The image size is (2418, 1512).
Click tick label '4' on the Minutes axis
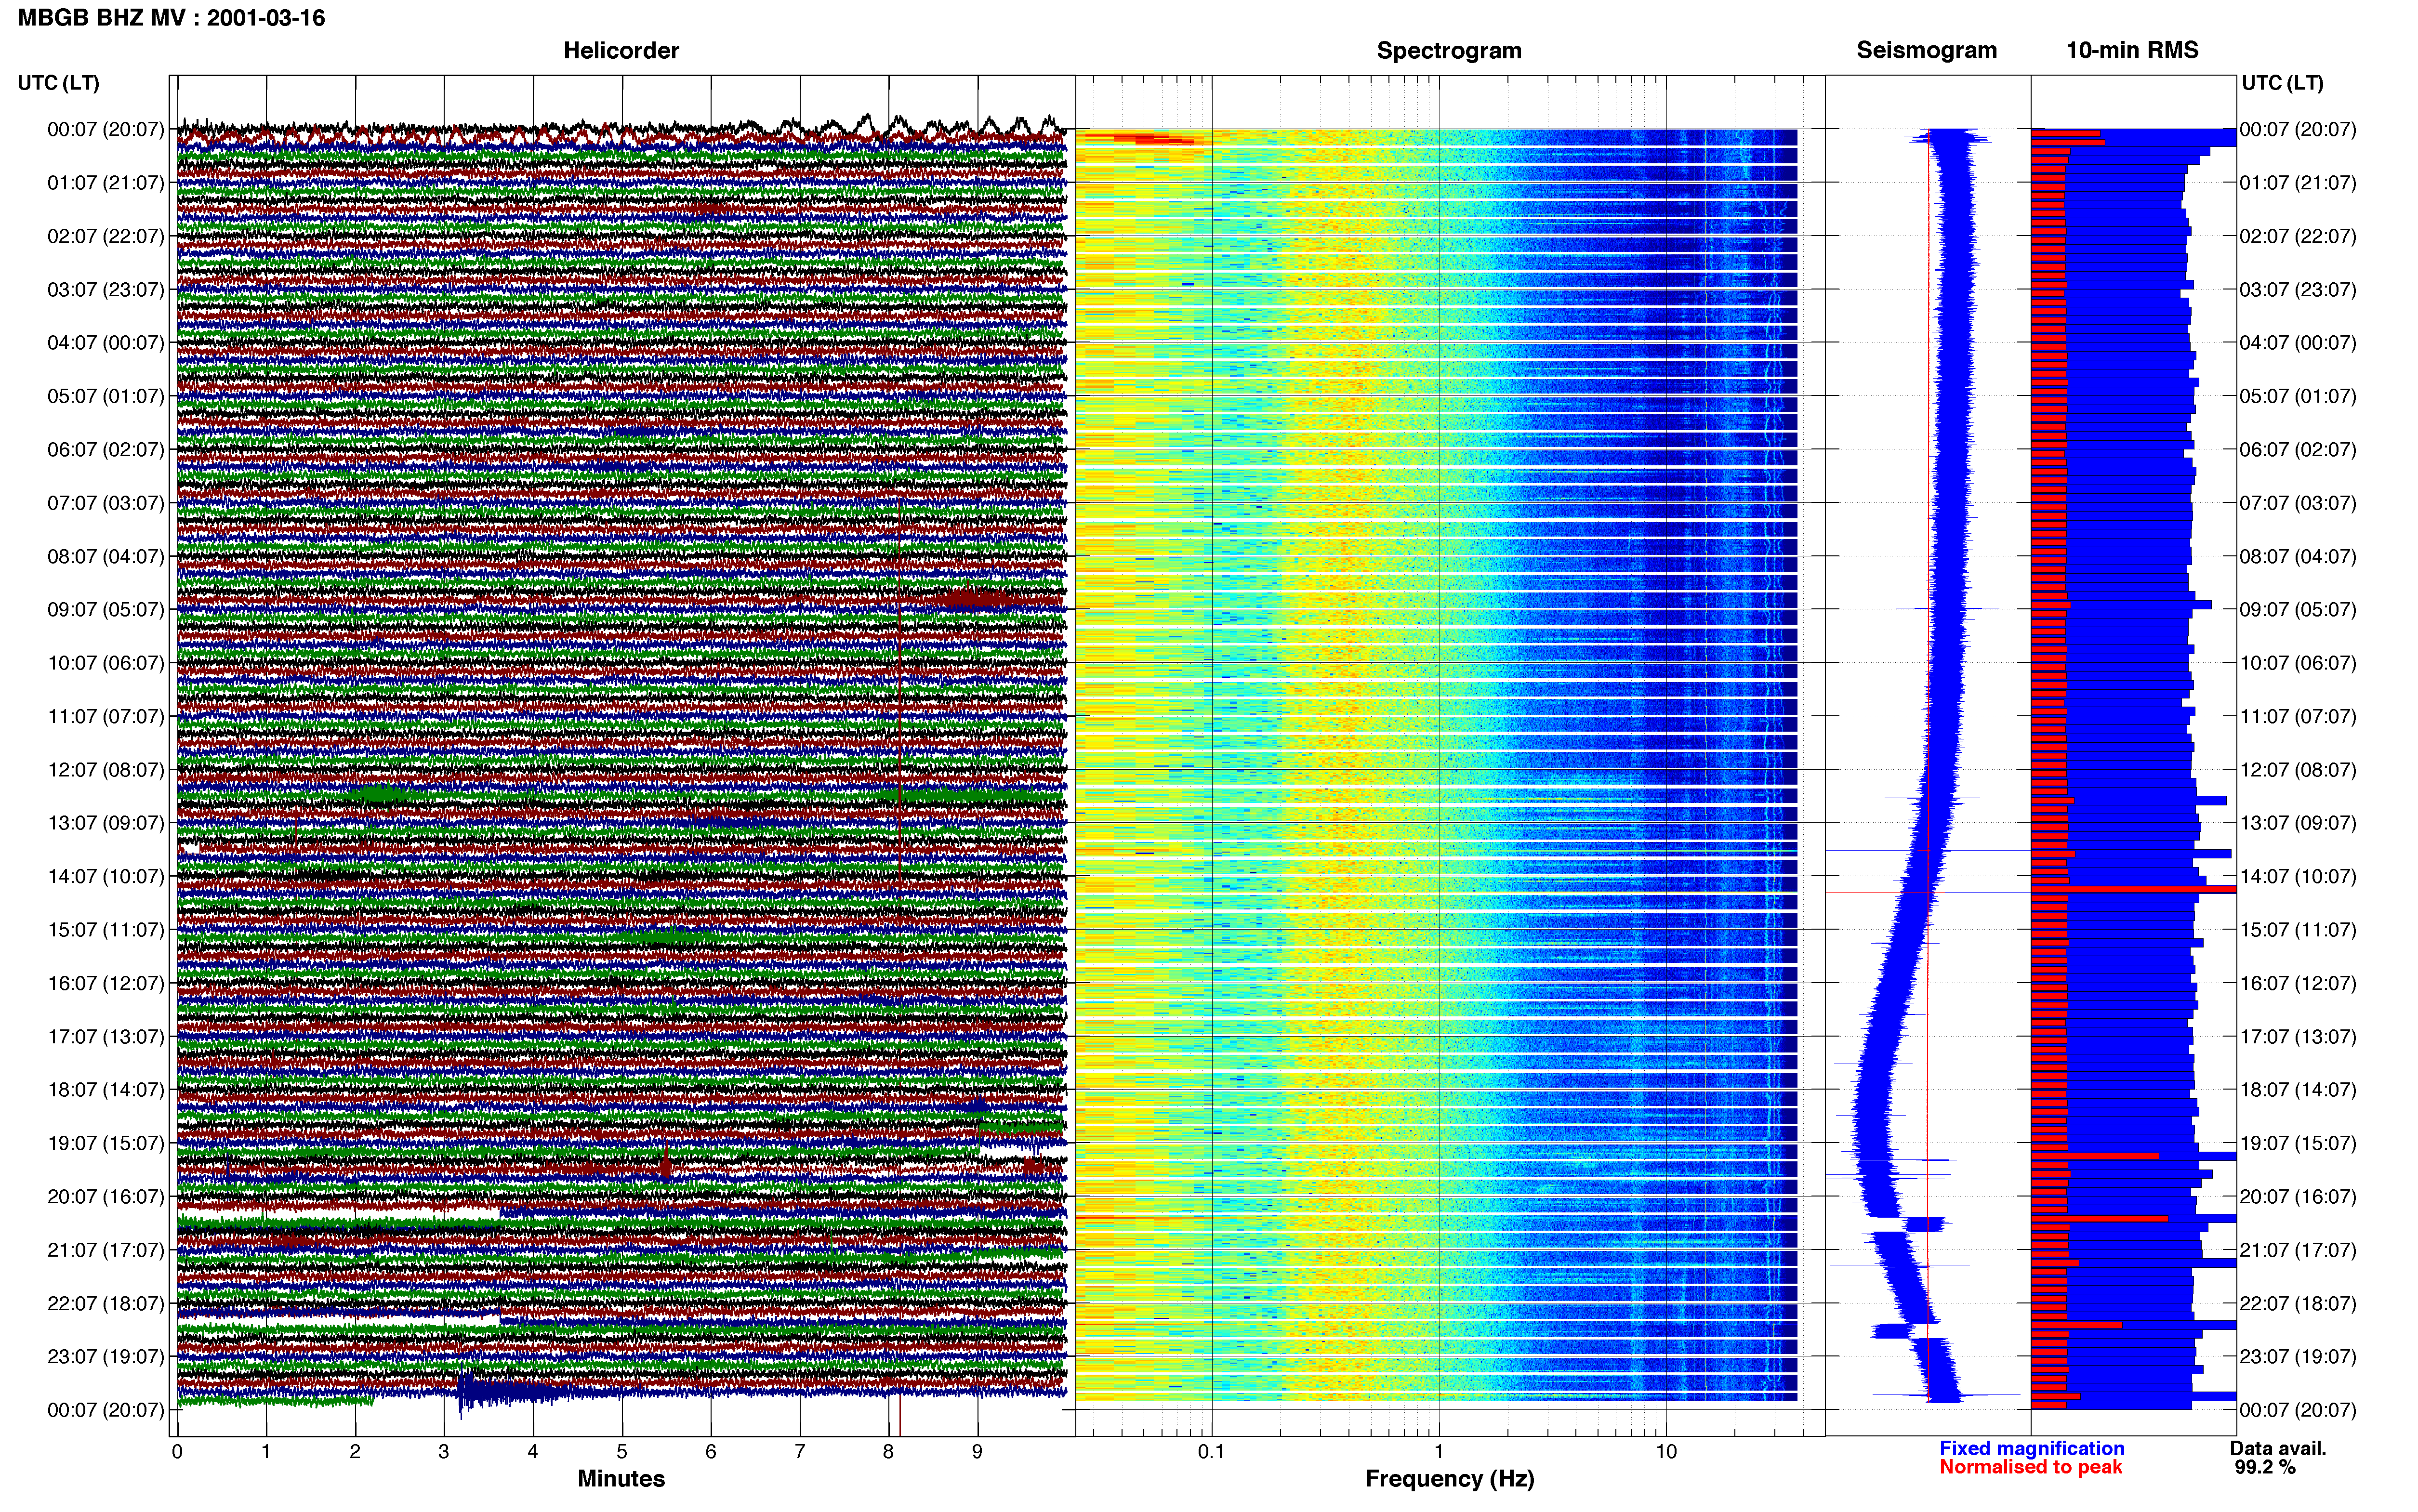pos(533,1452)
